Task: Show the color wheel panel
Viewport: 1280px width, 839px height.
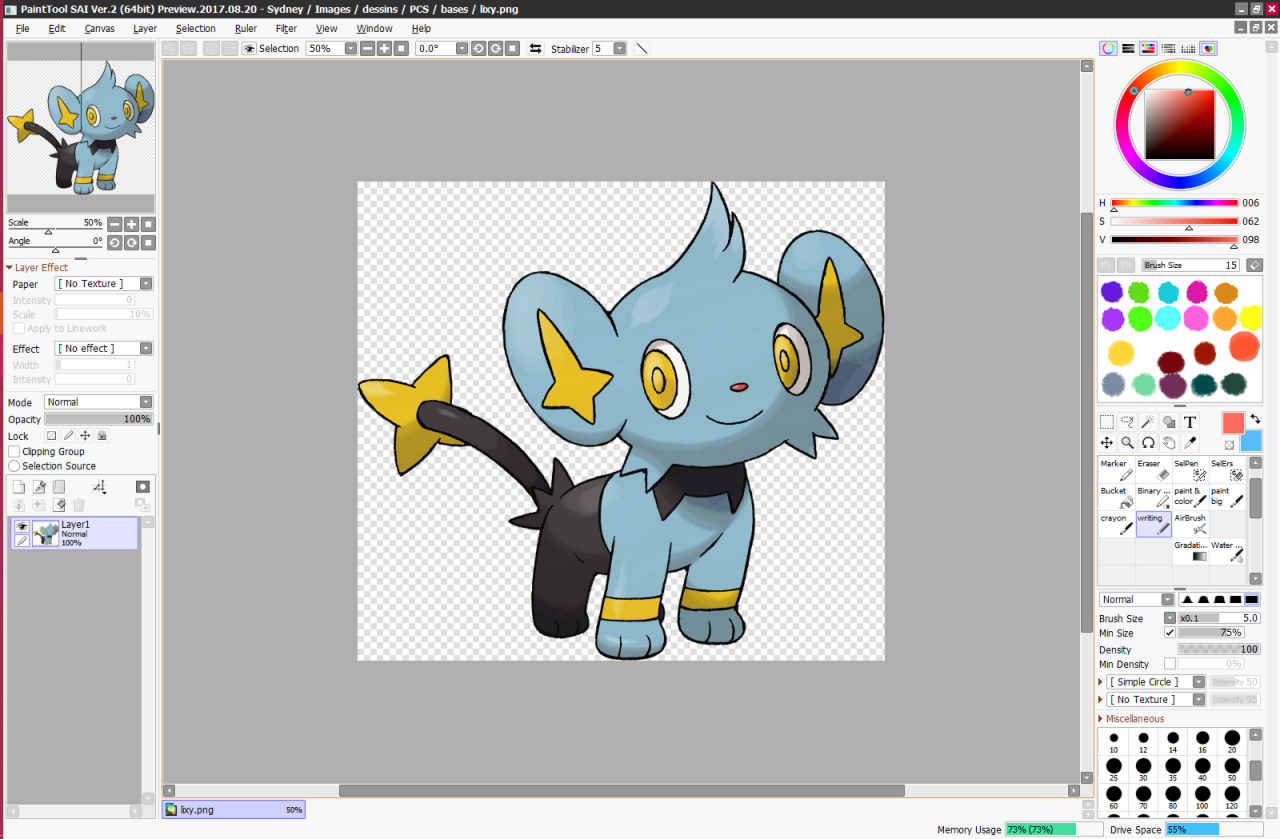Action: click(1108, 48)
